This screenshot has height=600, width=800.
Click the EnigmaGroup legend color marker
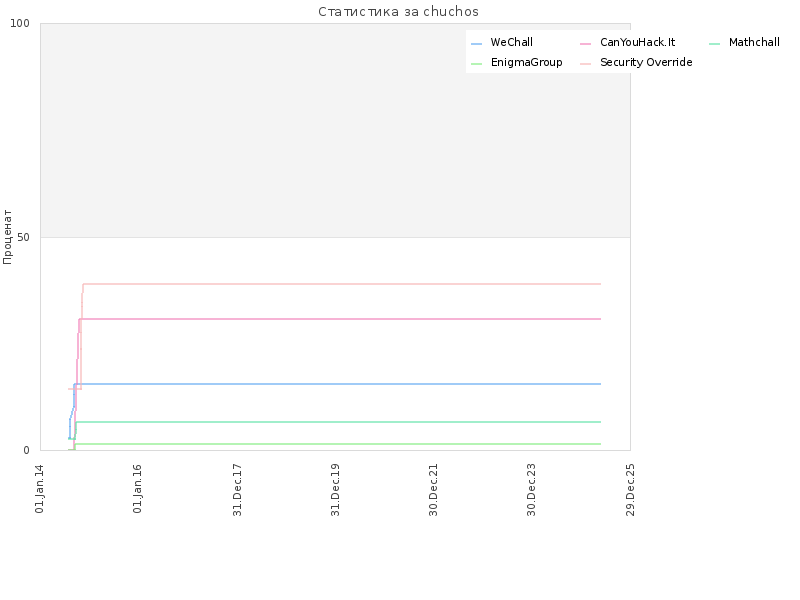click(x=476, y=64)
